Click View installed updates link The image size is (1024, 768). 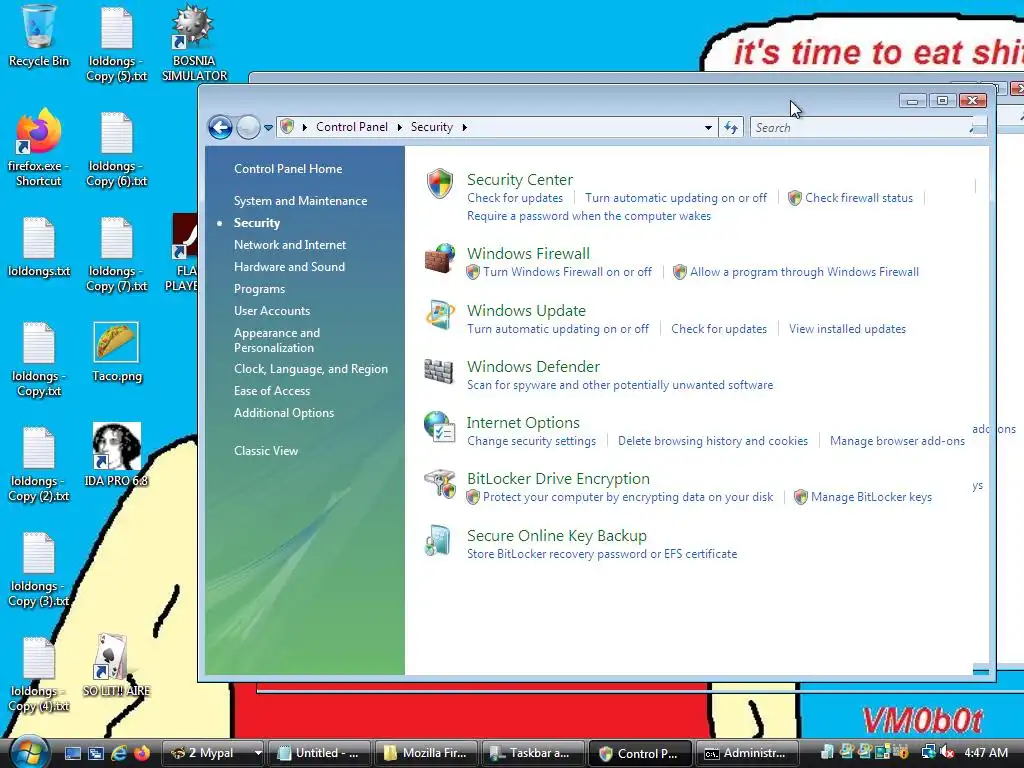pyautogui.click(x=847, y=329)
